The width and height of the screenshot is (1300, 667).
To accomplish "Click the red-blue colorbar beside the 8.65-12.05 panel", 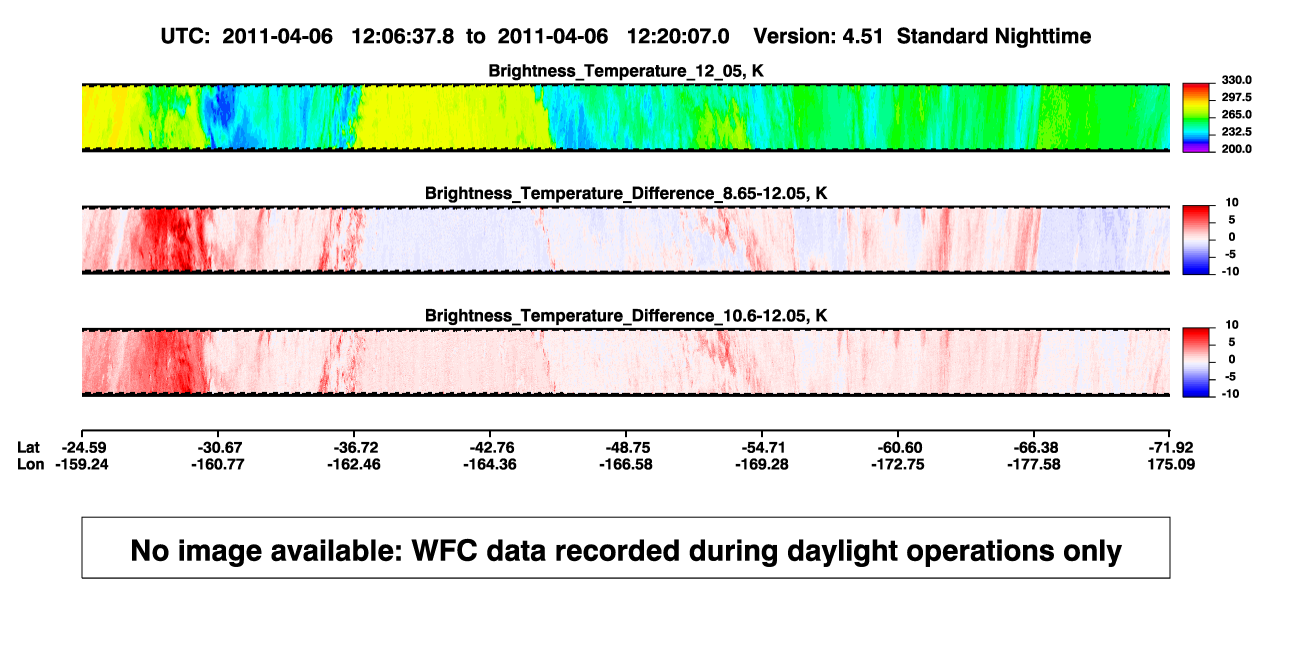I will [1197, 240].
